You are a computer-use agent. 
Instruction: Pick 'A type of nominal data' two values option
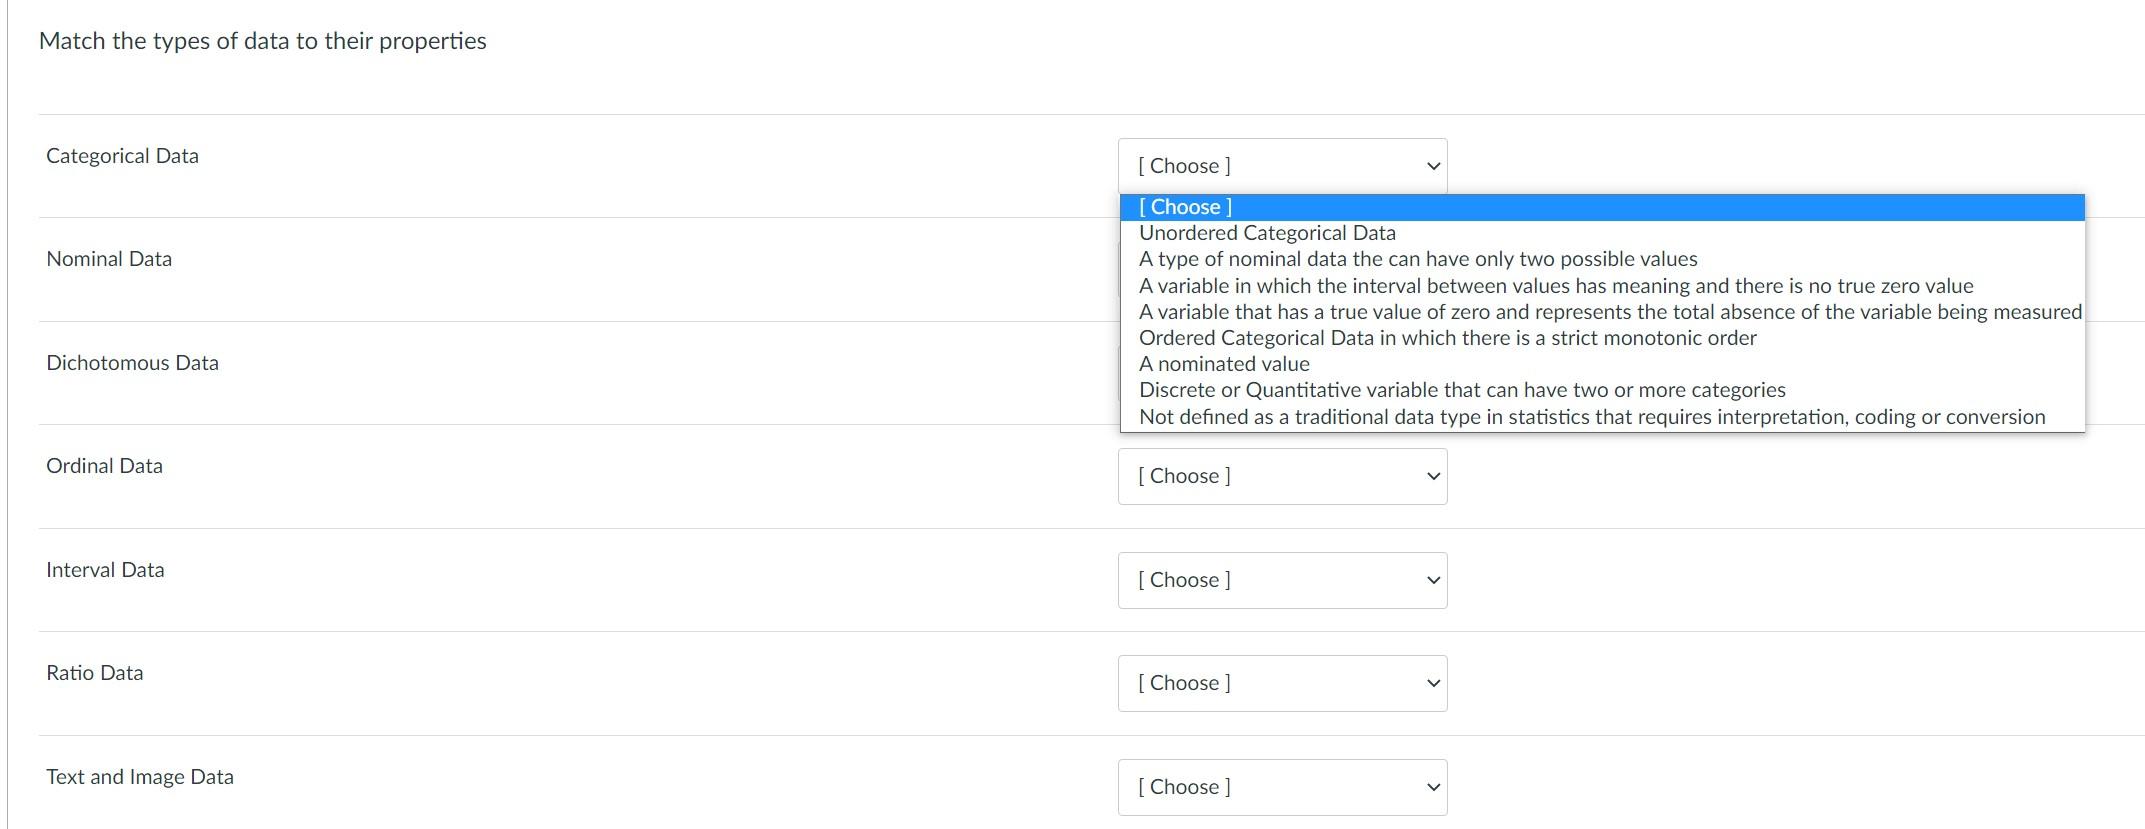[x=1602, y=259]
